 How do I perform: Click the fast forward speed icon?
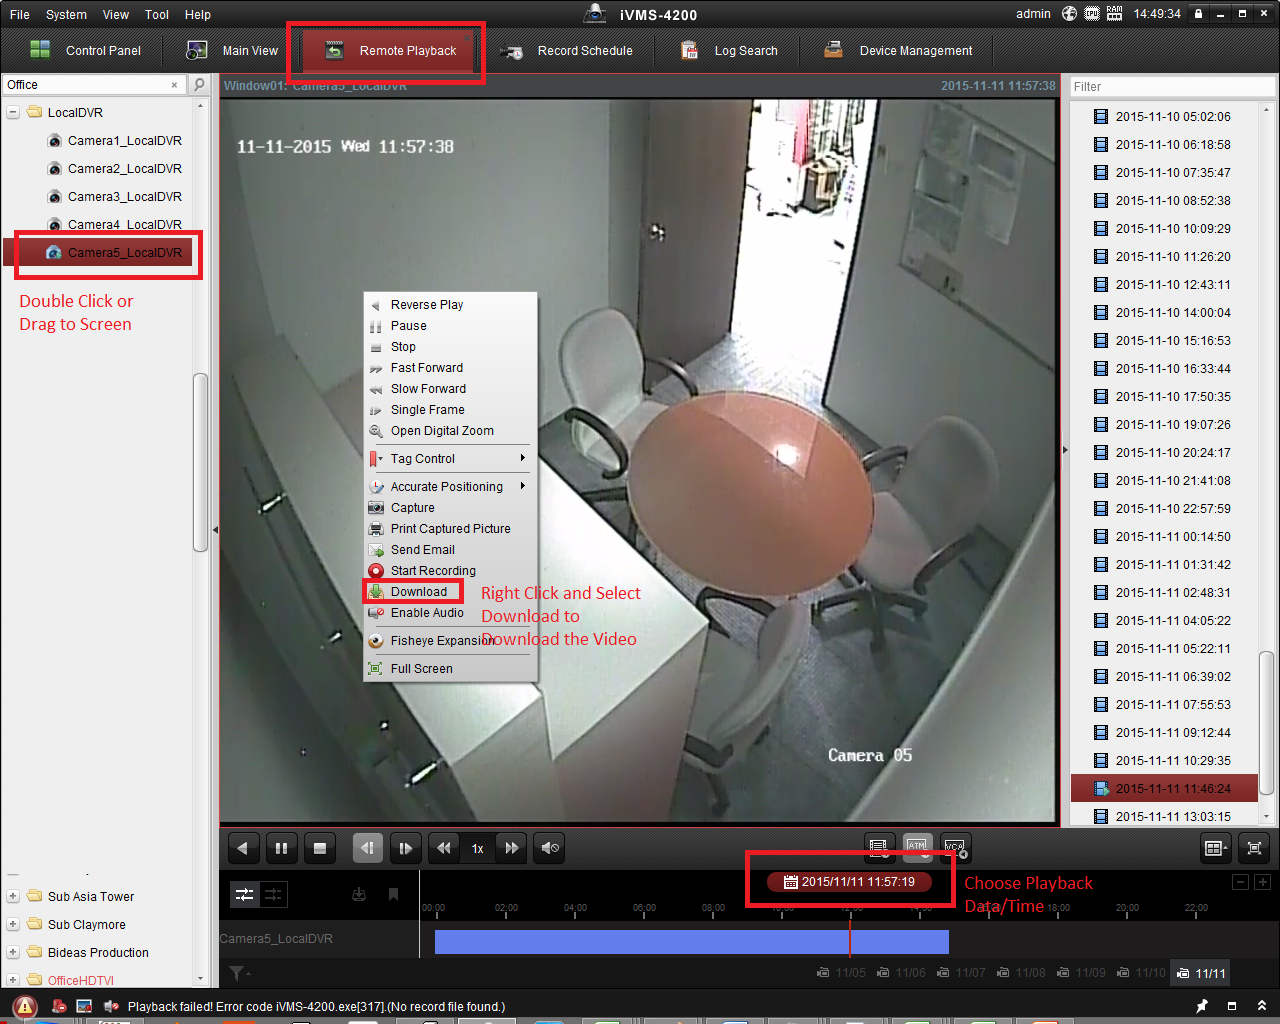coord(512,848)
